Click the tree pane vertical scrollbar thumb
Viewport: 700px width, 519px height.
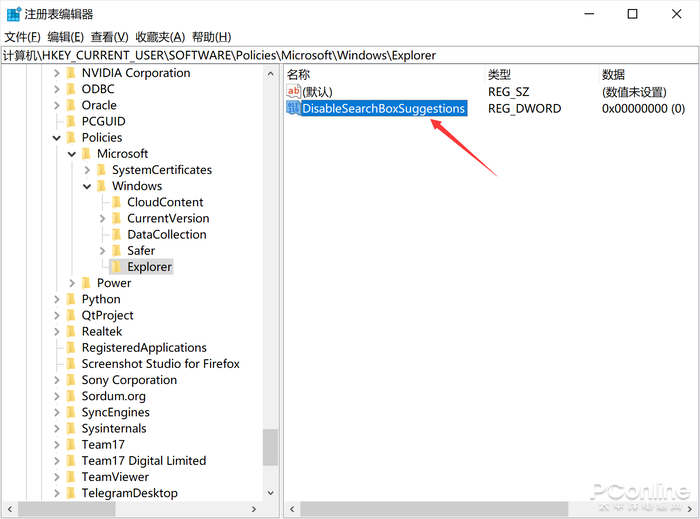point(270,447)
